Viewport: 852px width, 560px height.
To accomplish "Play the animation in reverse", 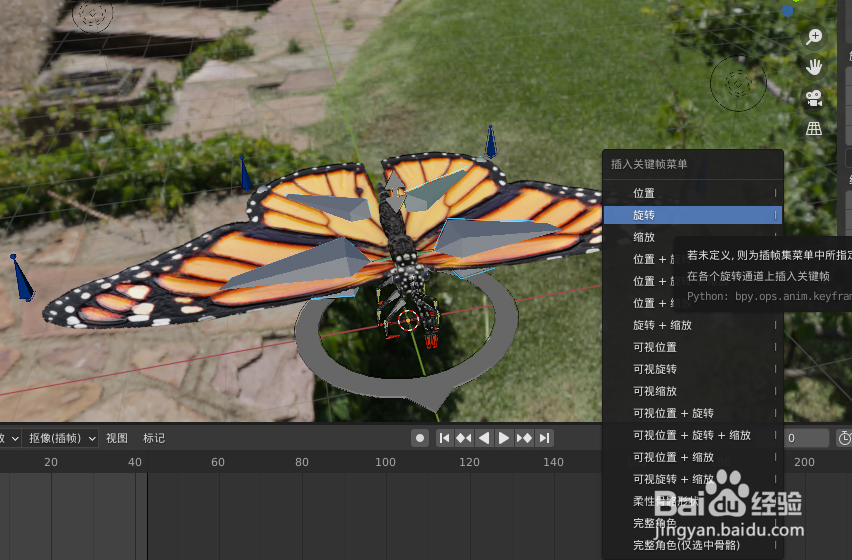I will click(x=484, y=438).
